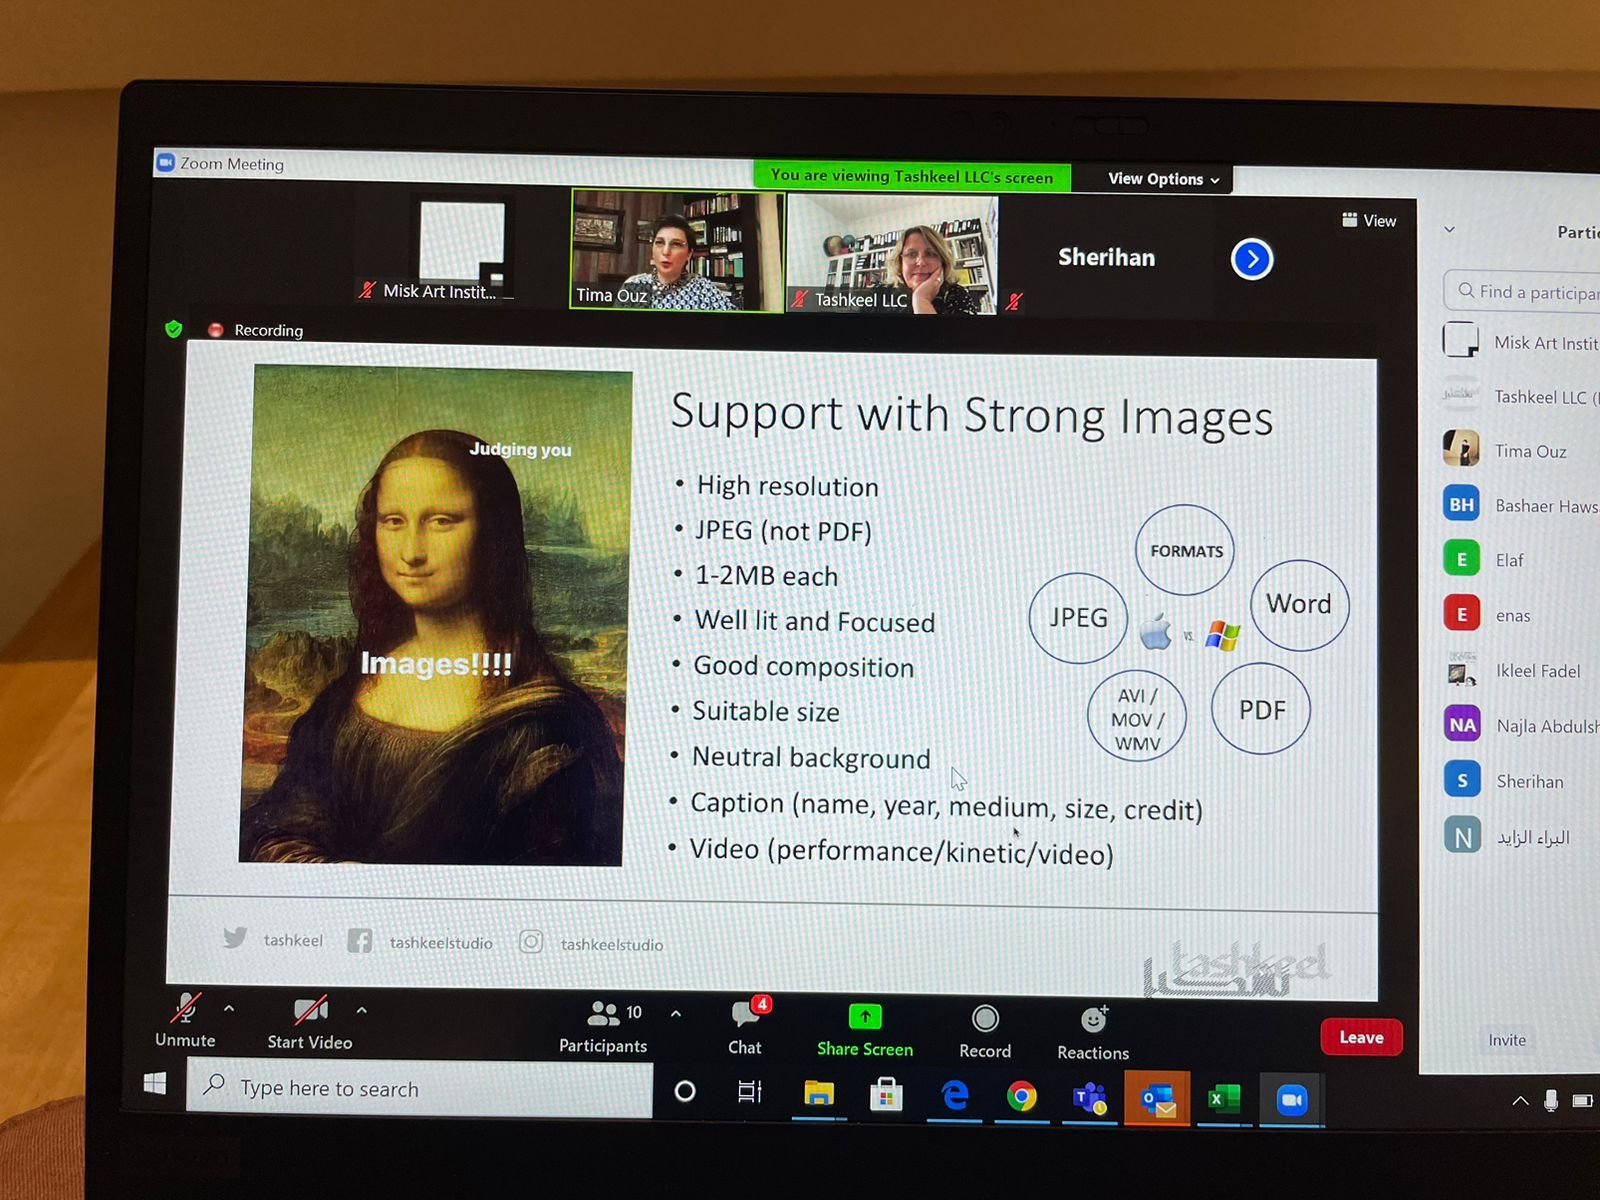The image size is (1600, 1200).
Task: Open Google Chrome from the taskbar
Action: tap(1021, 1098)
